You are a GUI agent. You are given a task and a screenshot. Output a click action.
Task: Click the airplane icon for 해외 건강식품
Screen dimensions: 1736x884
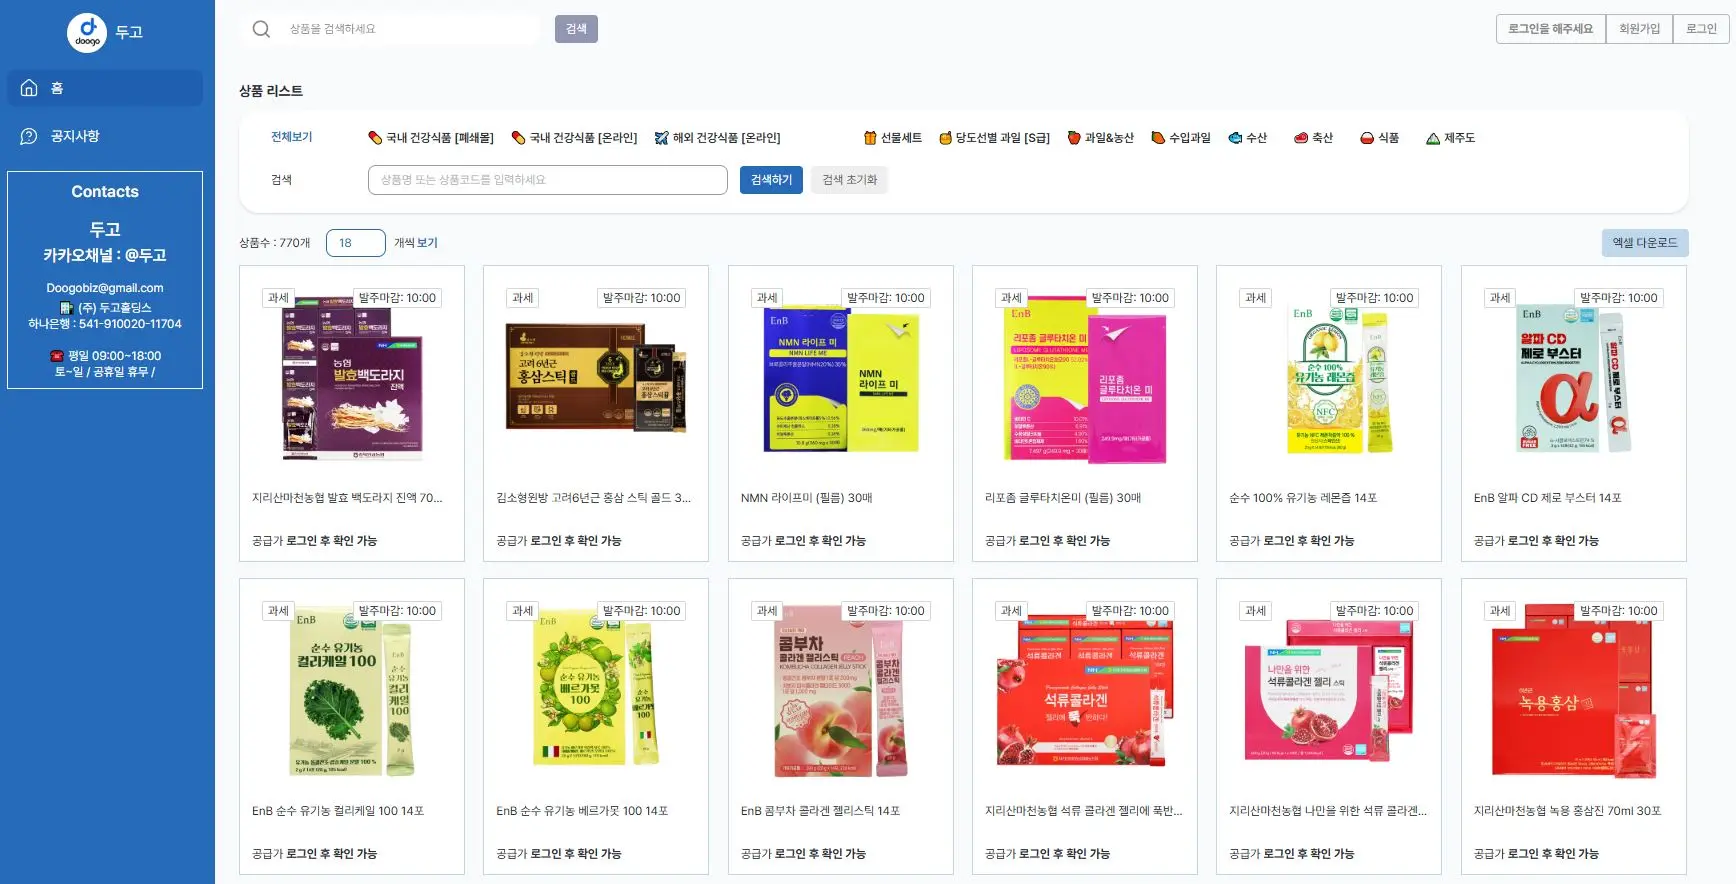pos(661,138)
